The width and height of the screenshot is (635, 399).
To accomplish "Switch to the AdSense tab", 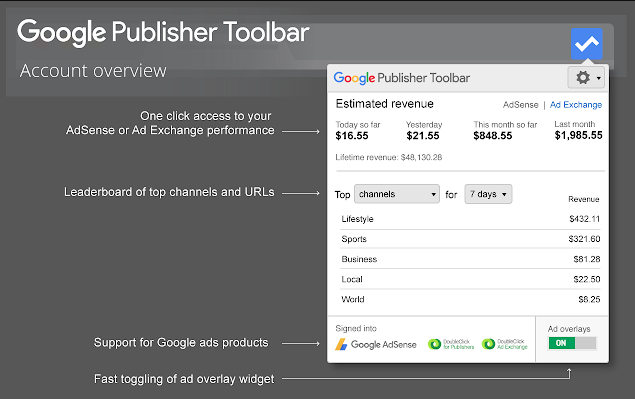I will pos(520,105).
